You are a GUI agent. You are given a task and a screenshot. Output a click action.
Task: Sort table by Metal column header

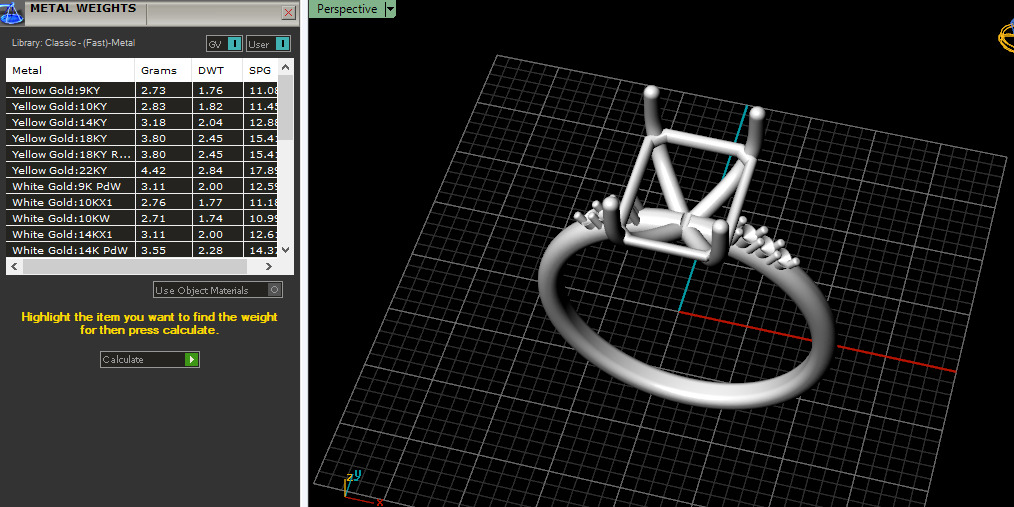pyautogui.click(x=70, y=70)
